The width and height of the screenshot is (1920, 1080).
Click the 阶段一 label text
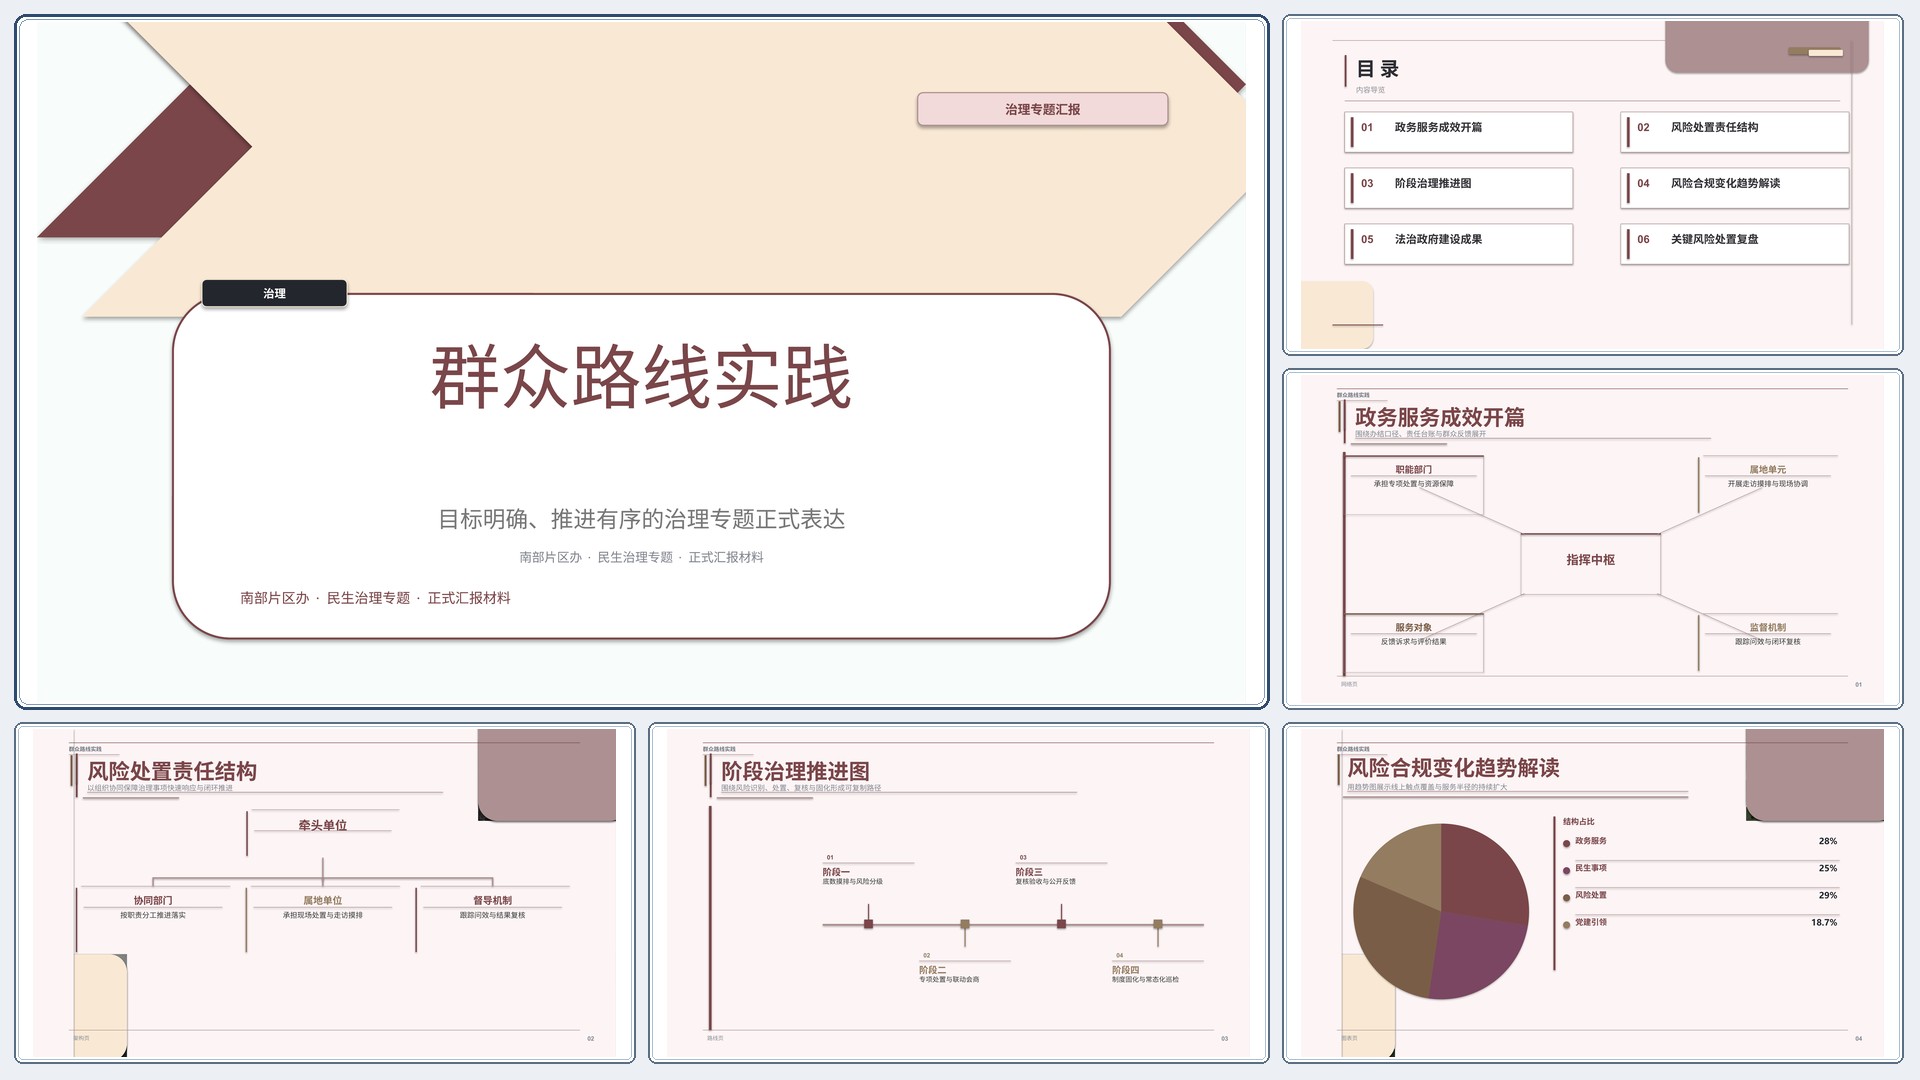point(836,872)
